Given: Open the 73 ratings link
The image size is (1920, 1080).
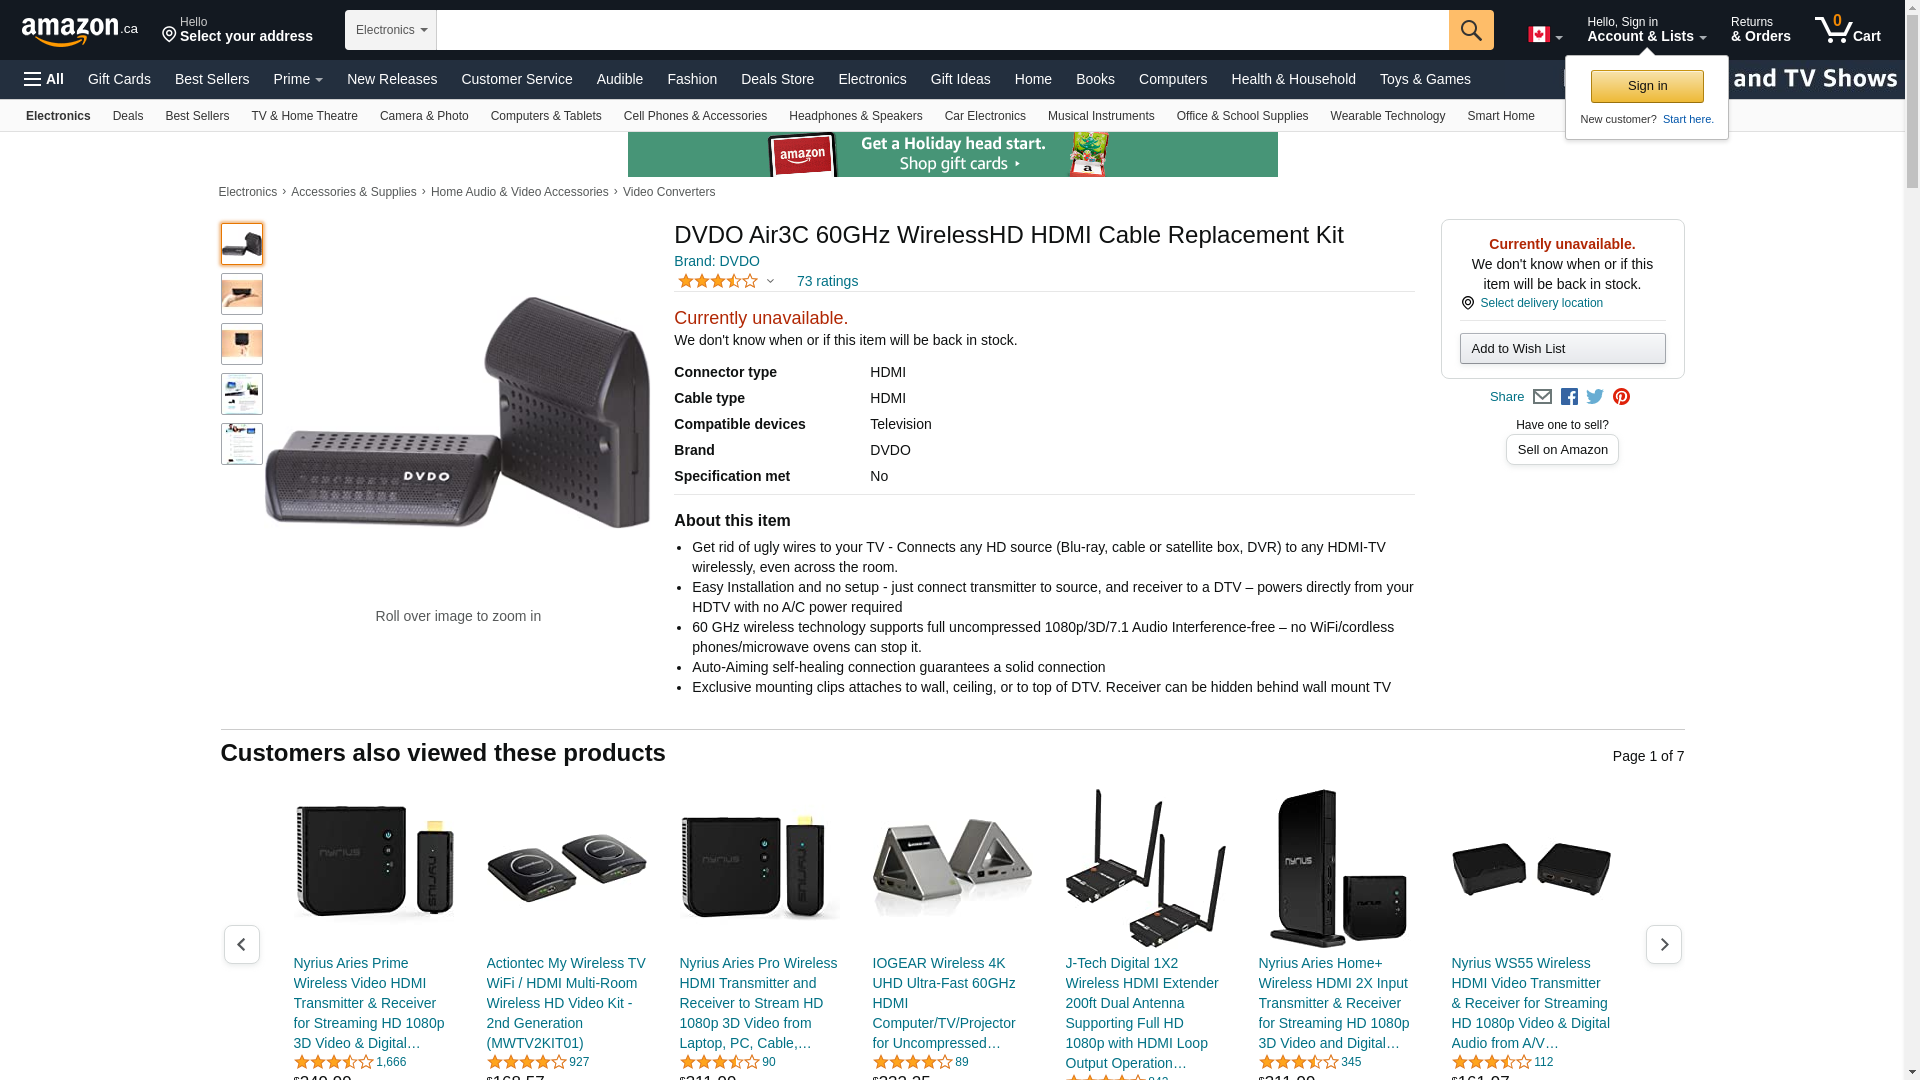Looking at the screenshot, I should tap(827, 281).
